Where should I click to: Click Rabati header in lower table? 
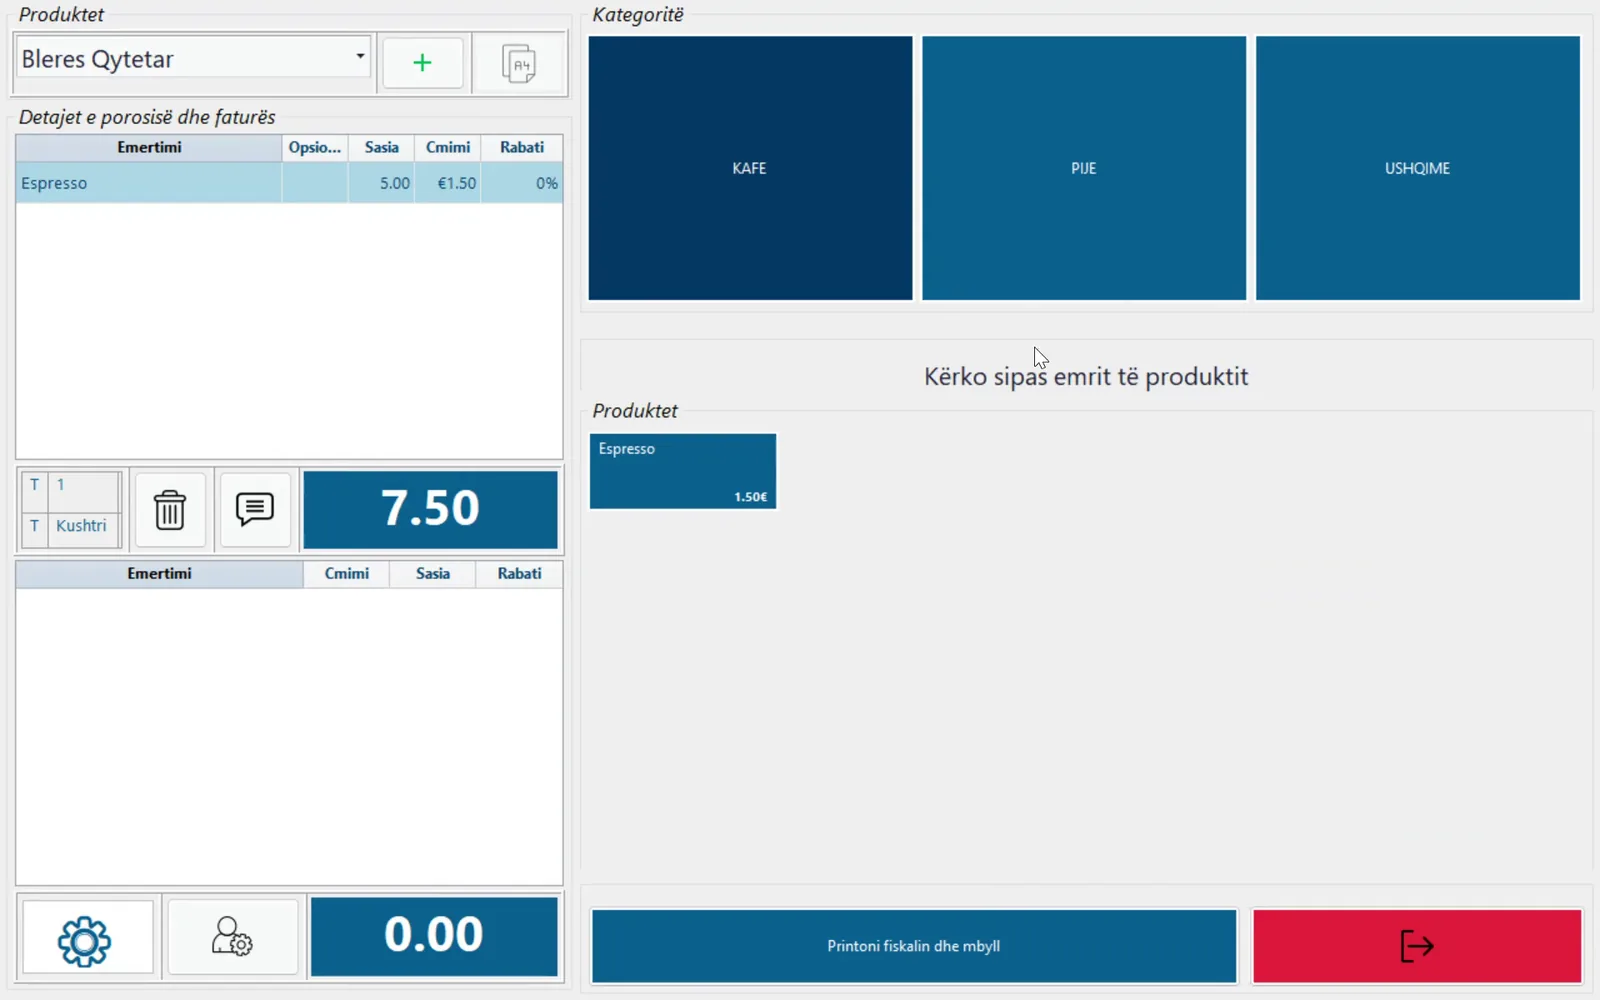(519, 574)
